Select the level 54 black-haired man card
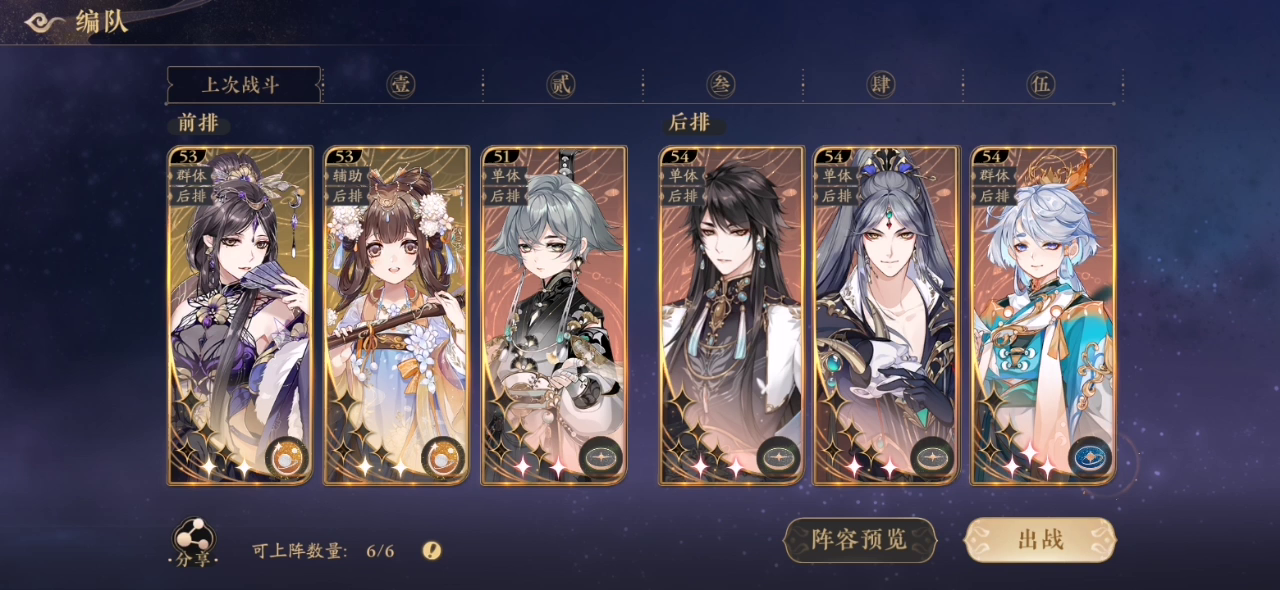 [x=732, y=316]
